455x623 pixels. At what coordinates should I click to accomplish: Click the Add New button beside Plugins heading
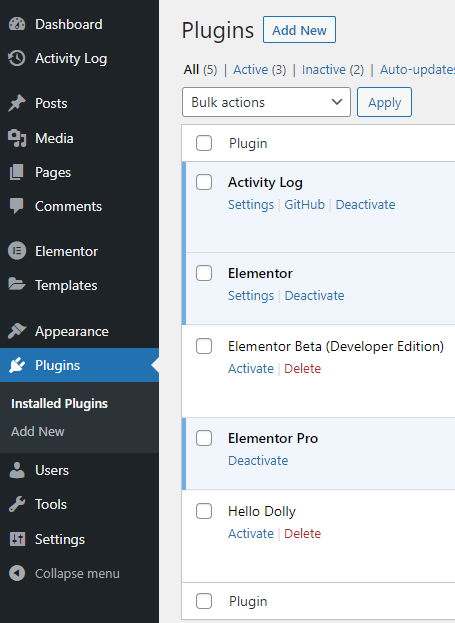pos(299,30)
